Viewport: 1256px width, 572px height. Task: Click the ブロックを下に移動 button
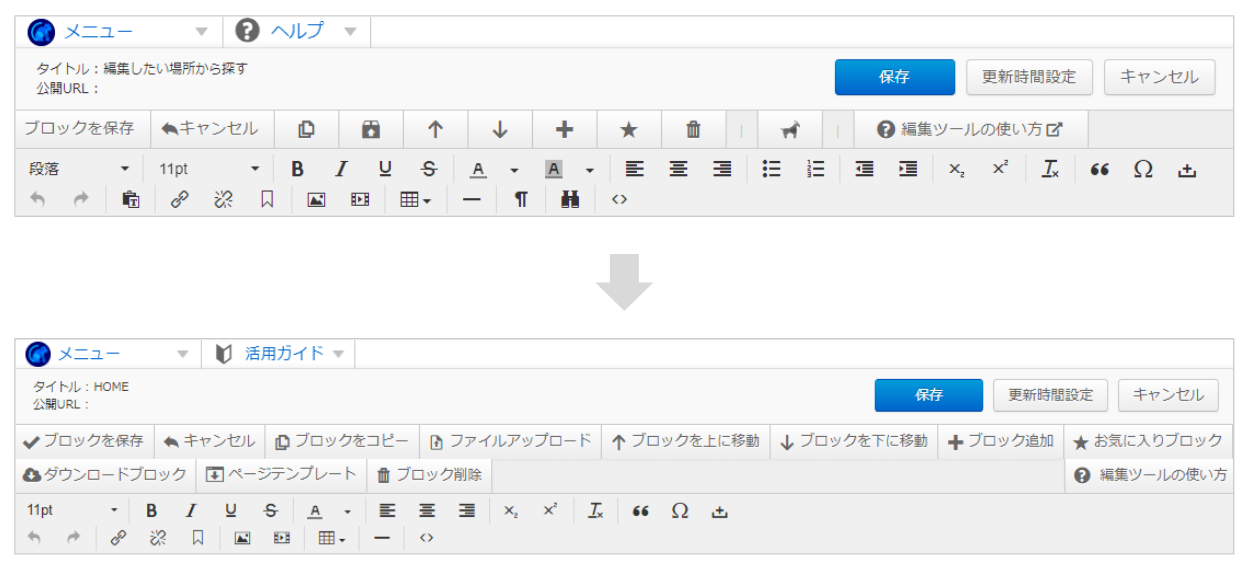853,441
